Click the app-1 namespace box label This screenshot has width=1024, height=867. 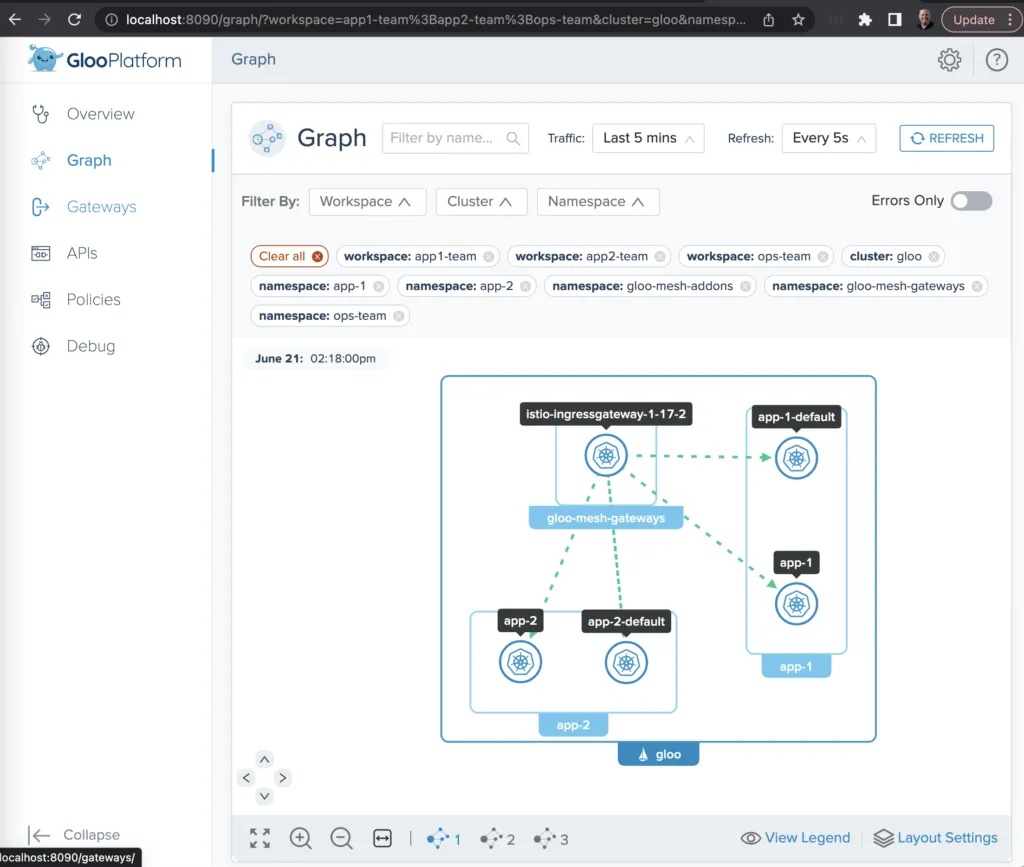pyautogui.click(x=796, y=667)
